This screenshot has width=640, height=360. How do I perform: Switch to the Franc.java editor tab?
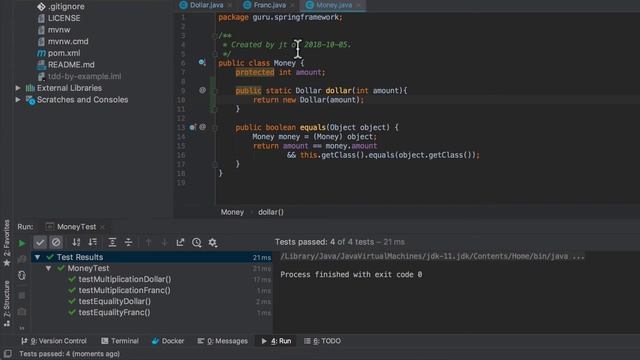[269, 5]
